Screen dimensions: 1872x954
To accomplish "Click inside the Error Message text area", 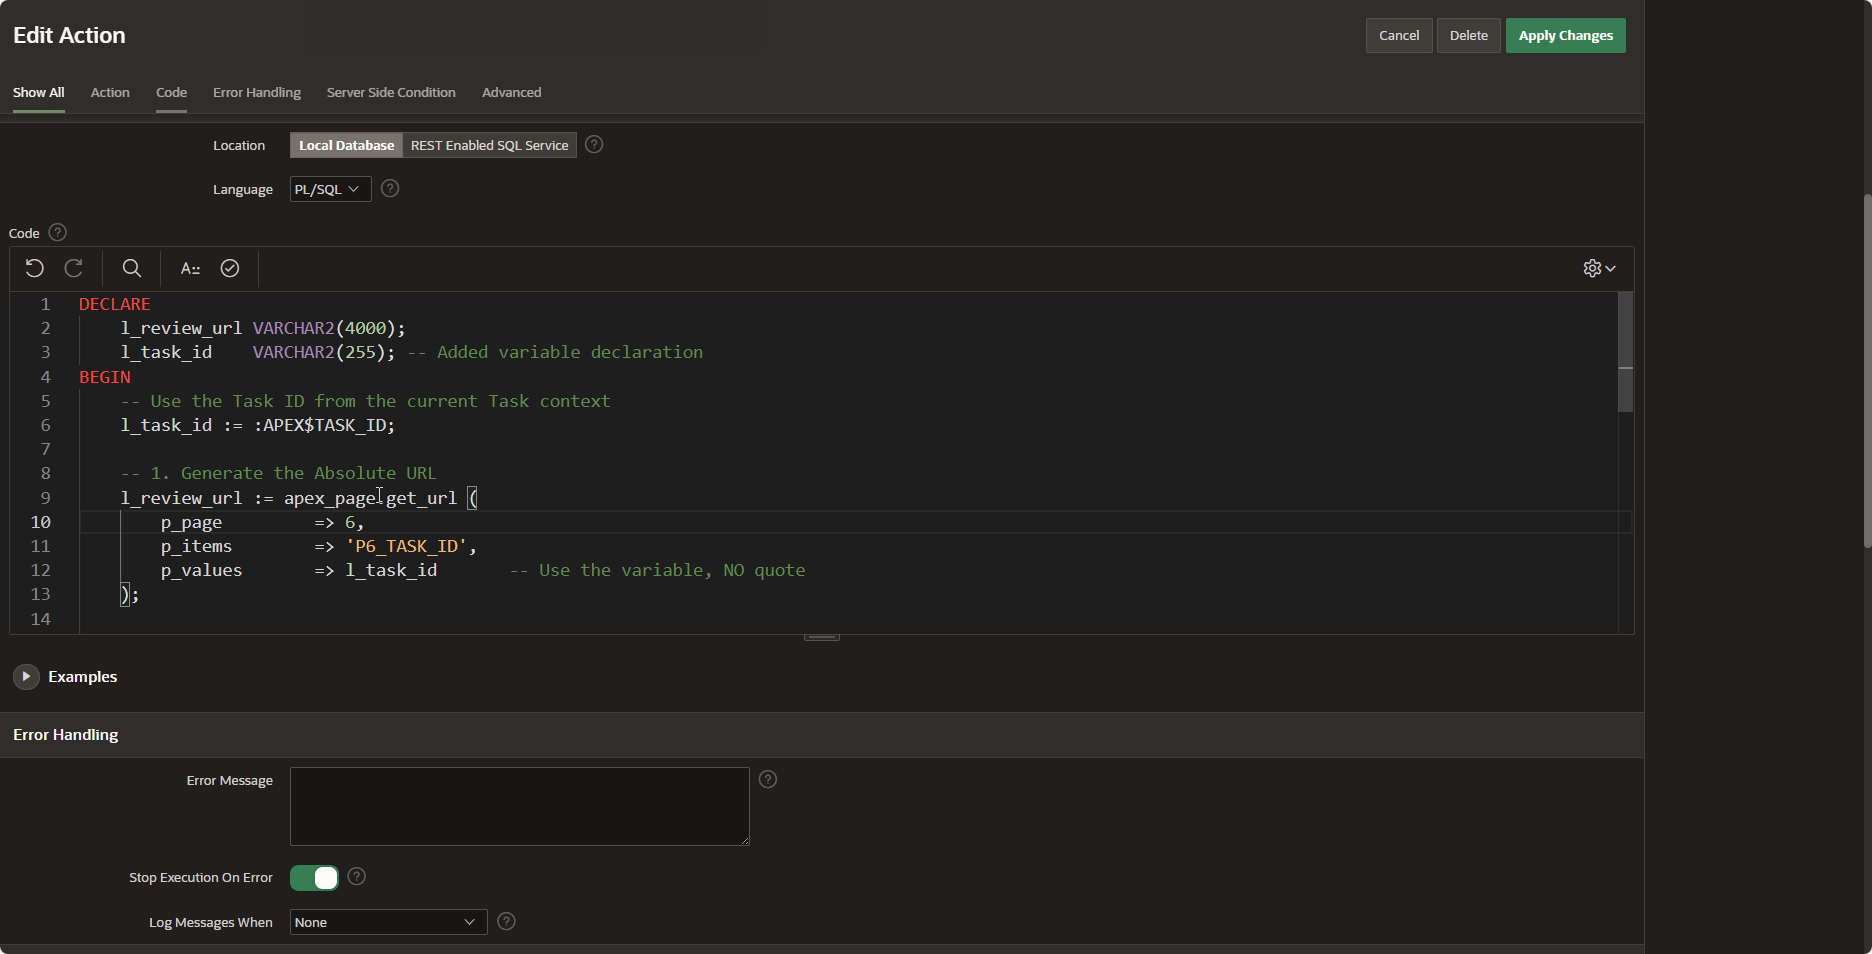I will (519, 806).
